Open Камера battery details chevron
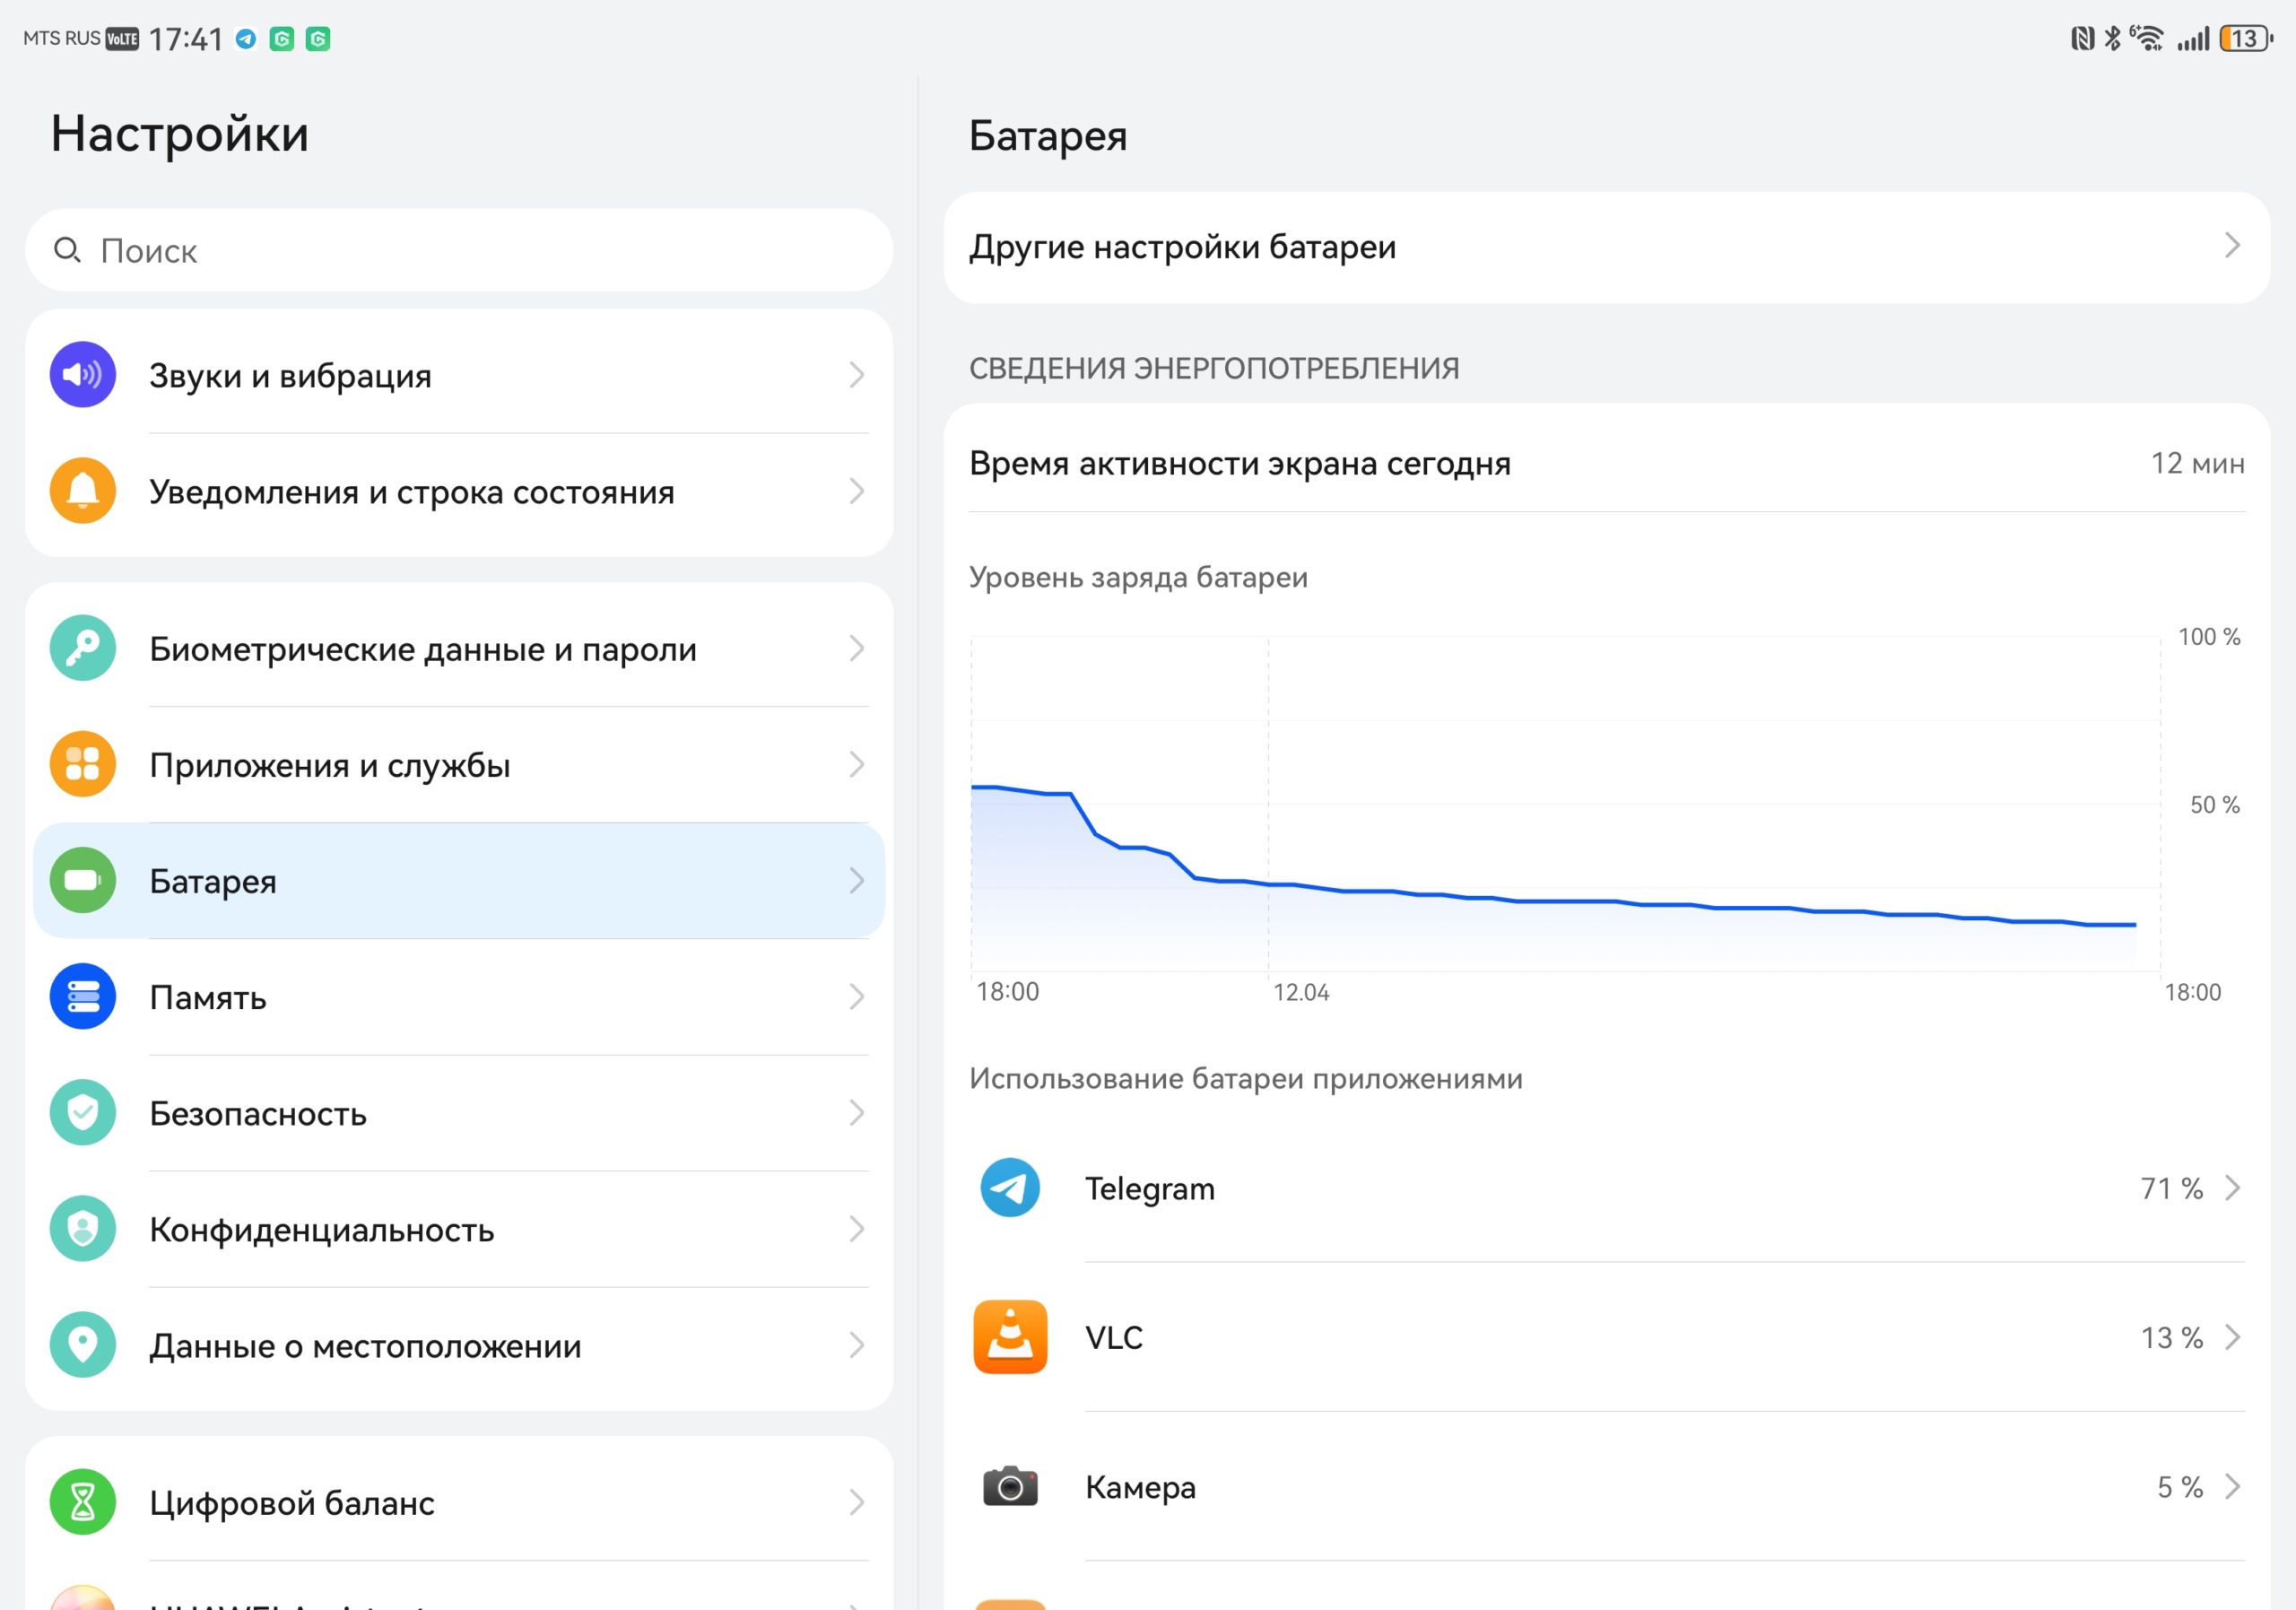The width and height of the screenshot is (2296, 1610). coord(2232,1486)
